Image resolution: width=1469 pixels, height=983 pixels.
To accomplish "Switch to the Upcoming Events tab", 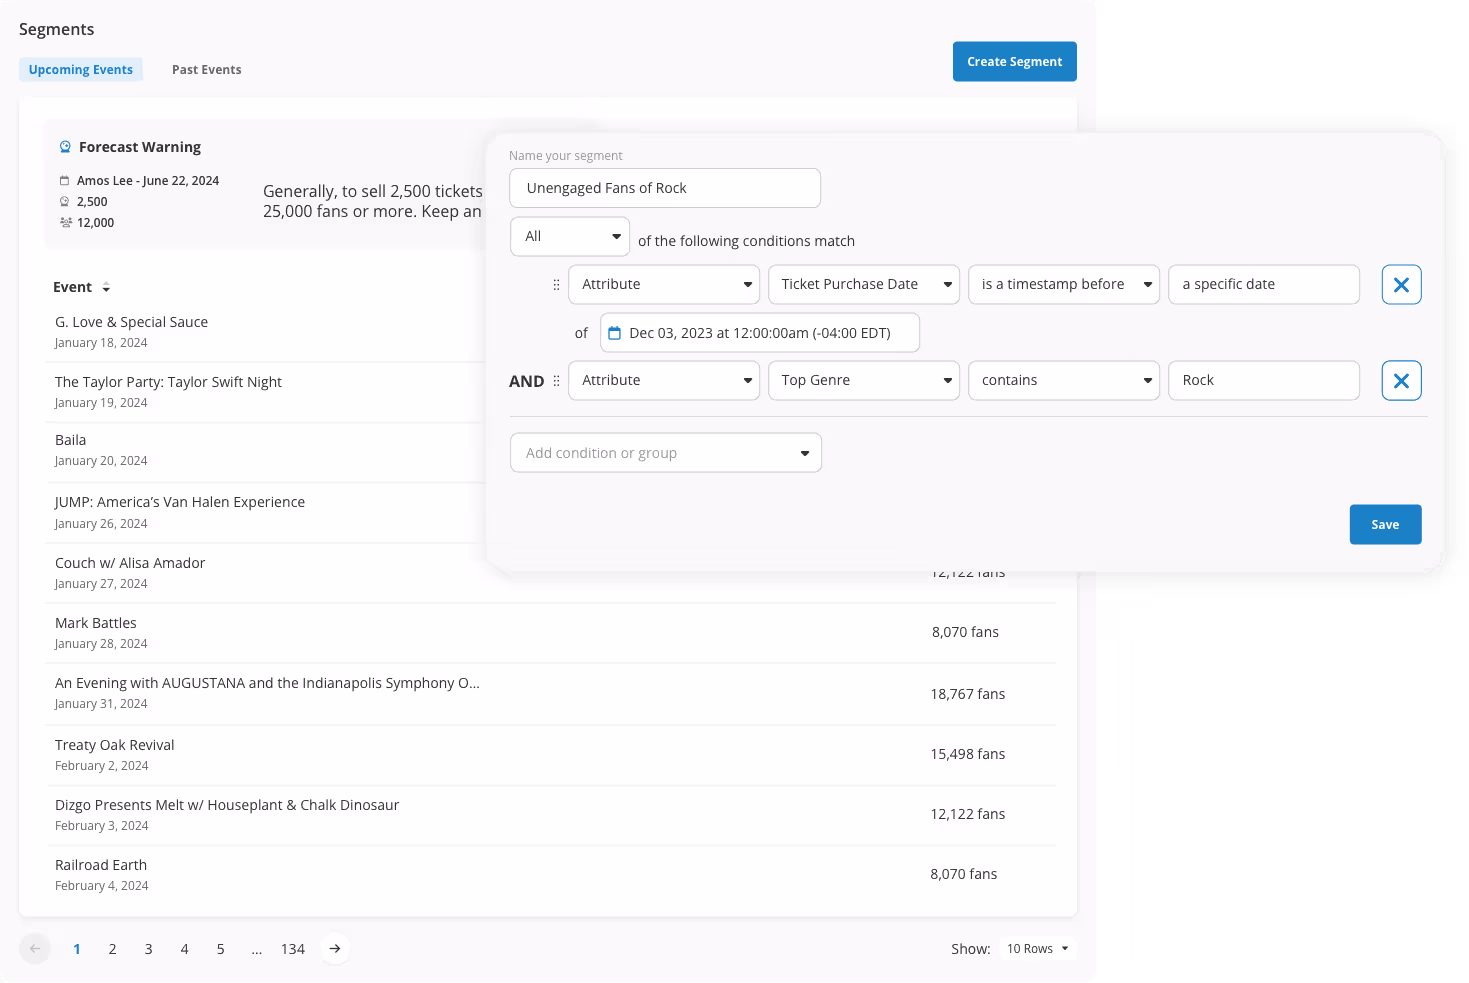I will coord(81,70).
